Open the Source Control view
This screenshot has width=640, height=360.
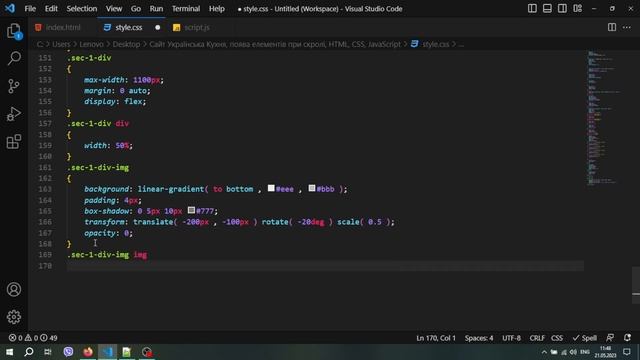click(14, 86)
